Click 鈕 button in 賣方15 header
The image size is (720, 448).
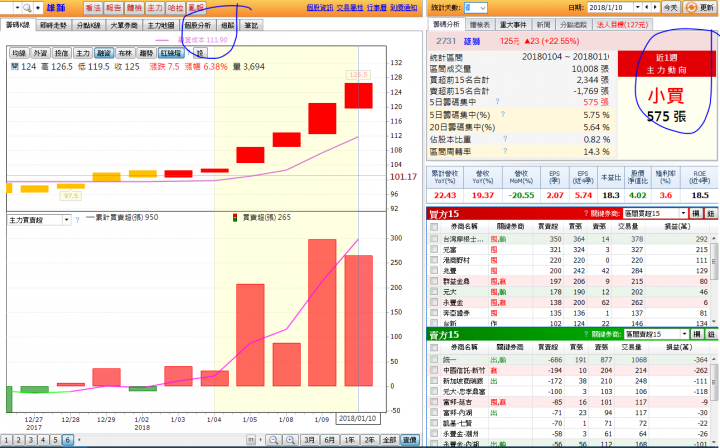711,334
